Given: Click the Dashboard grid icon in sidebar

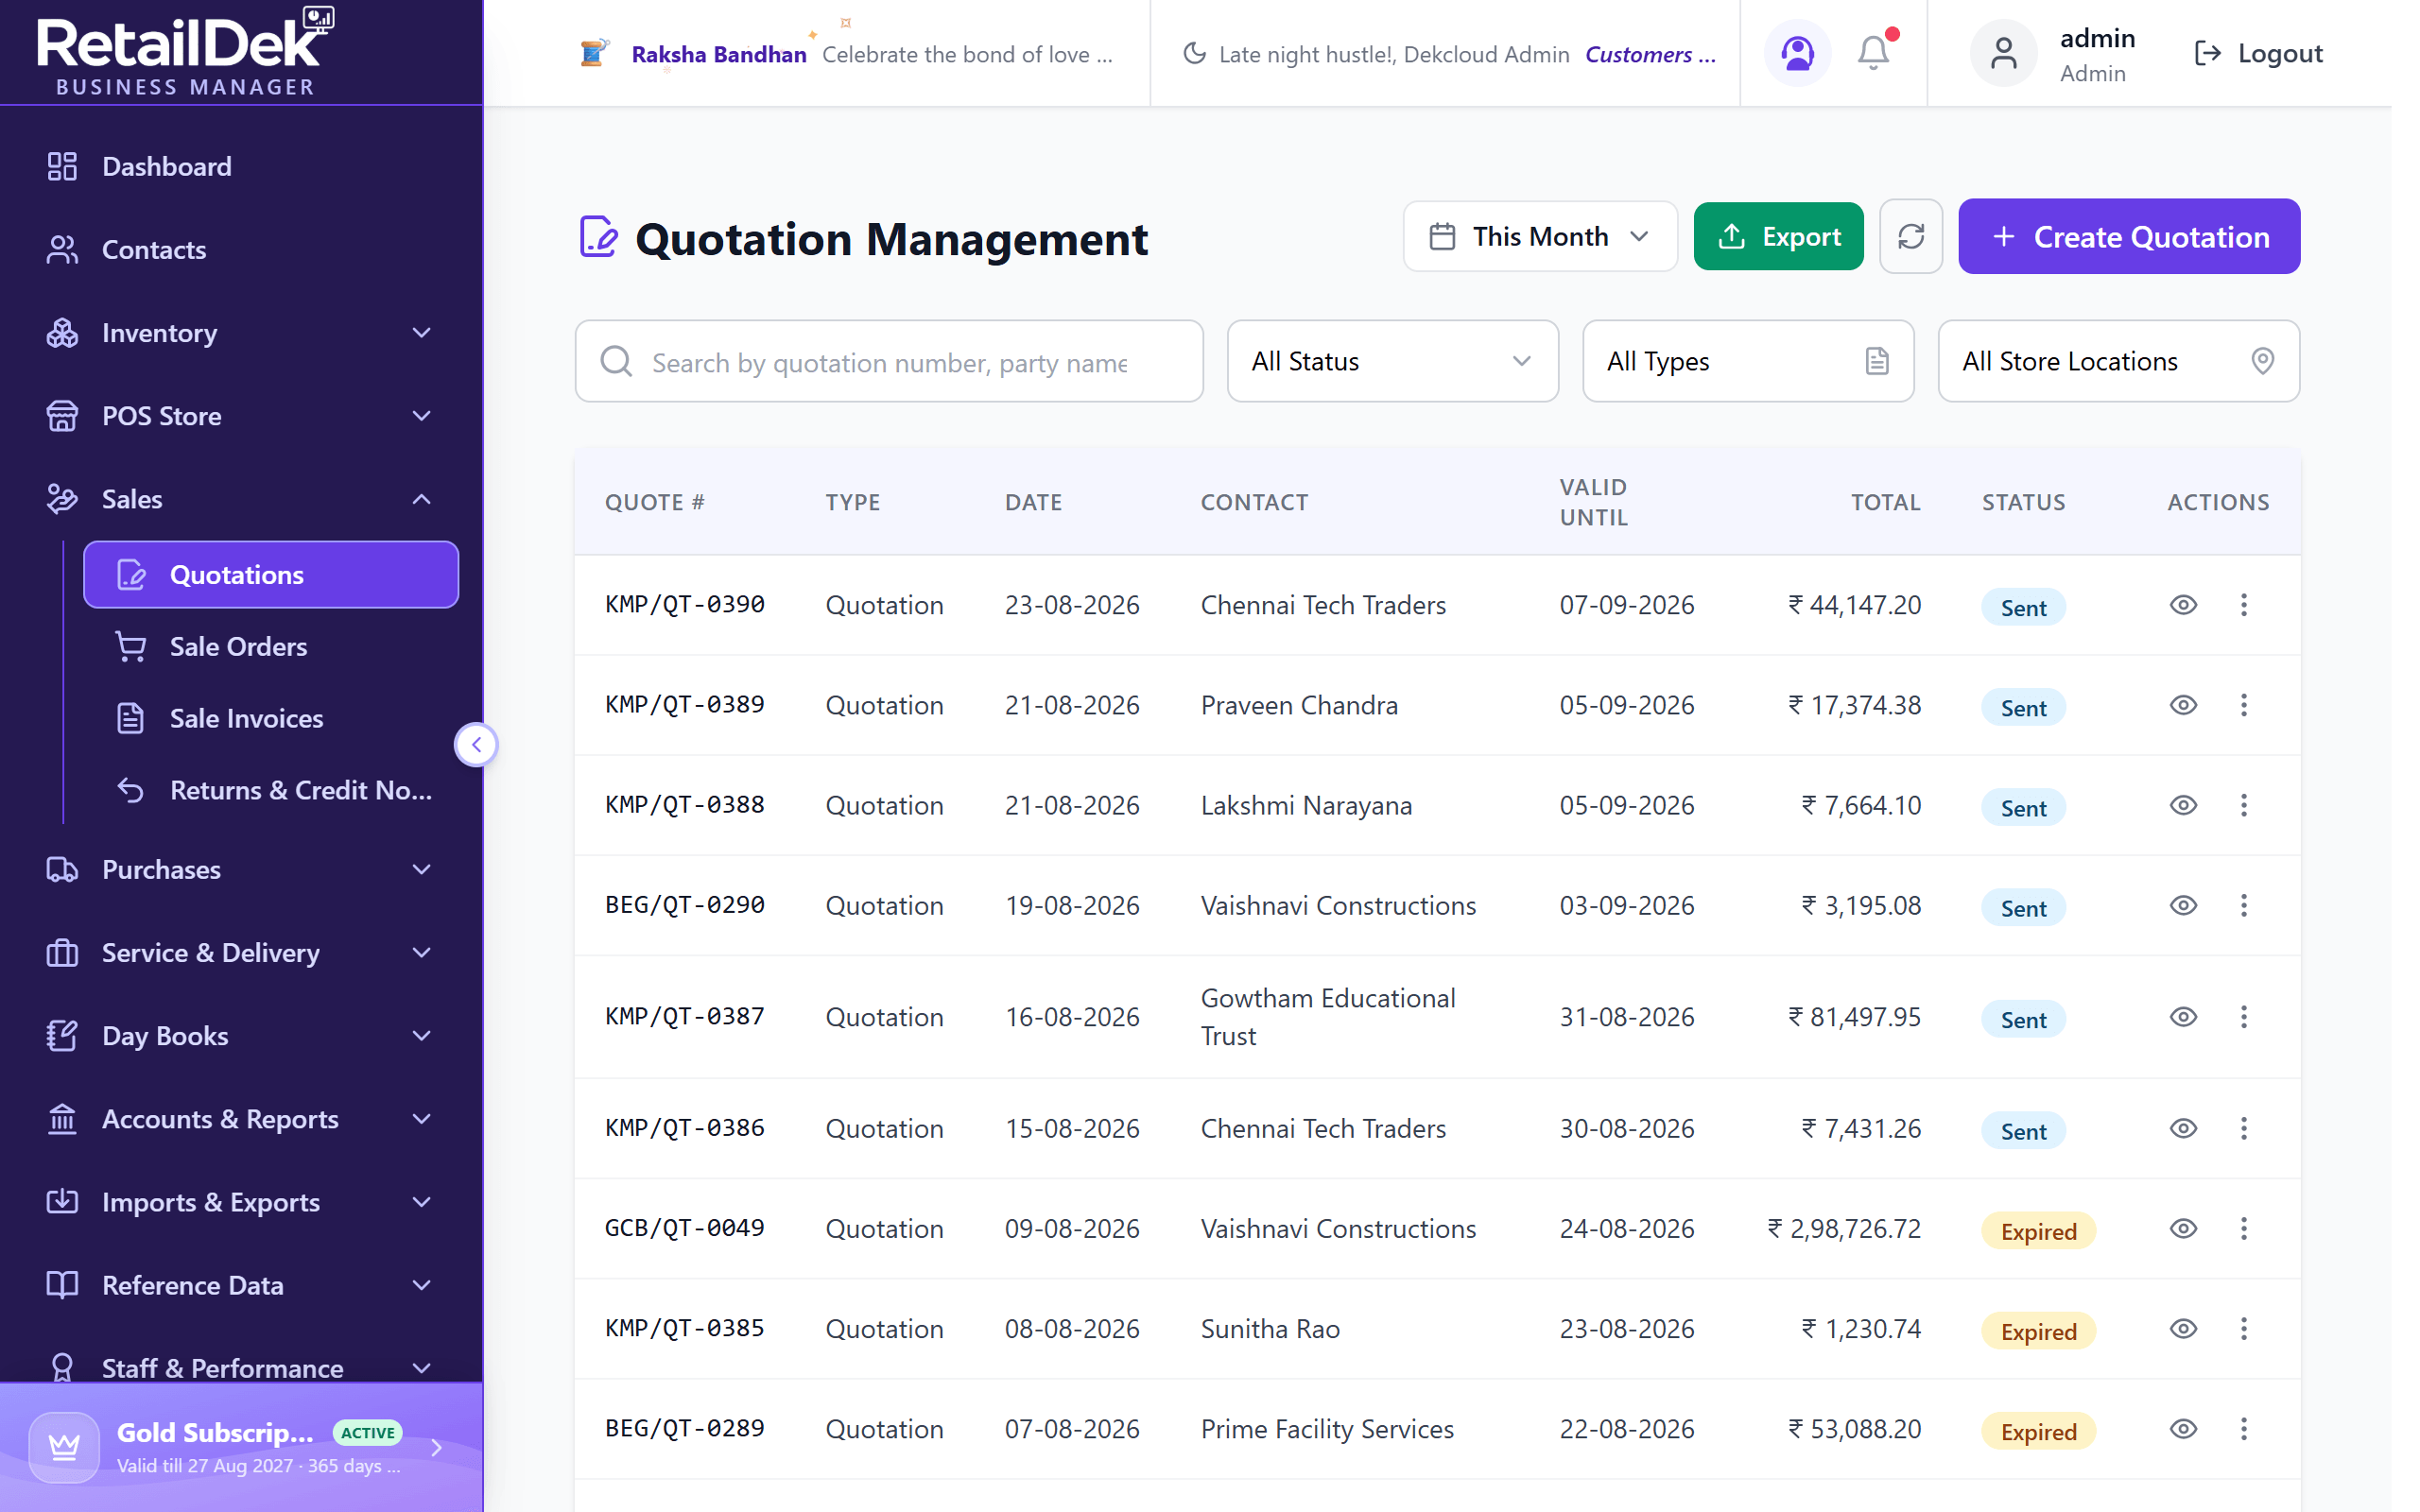Looking at the screenshot, I should pyautogui.click(x=62, y=166).
